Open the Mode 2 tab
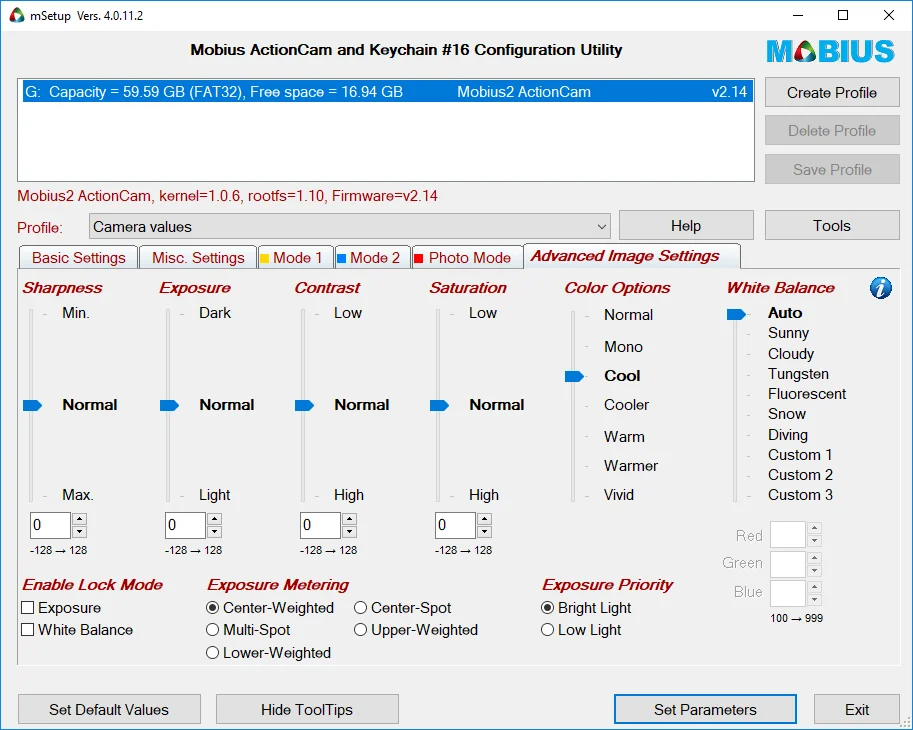Screen dimensions: 913x730 [x=373, y=257]
